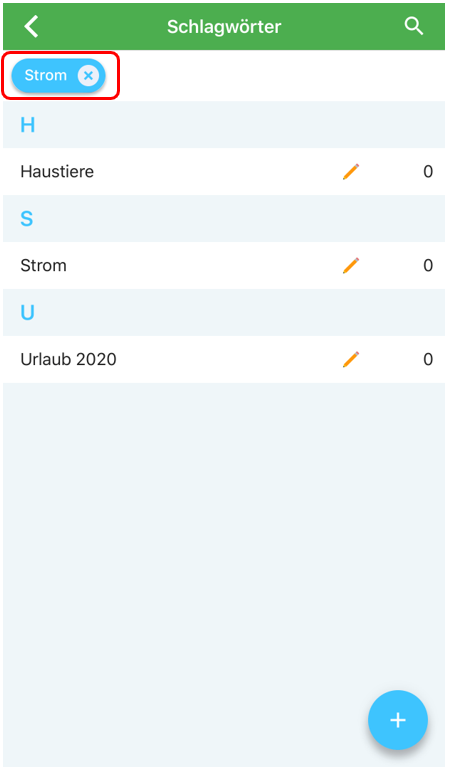Open search with the magnifier icon
This screenshot has height=772, width=450.
(x=414, y=26)
